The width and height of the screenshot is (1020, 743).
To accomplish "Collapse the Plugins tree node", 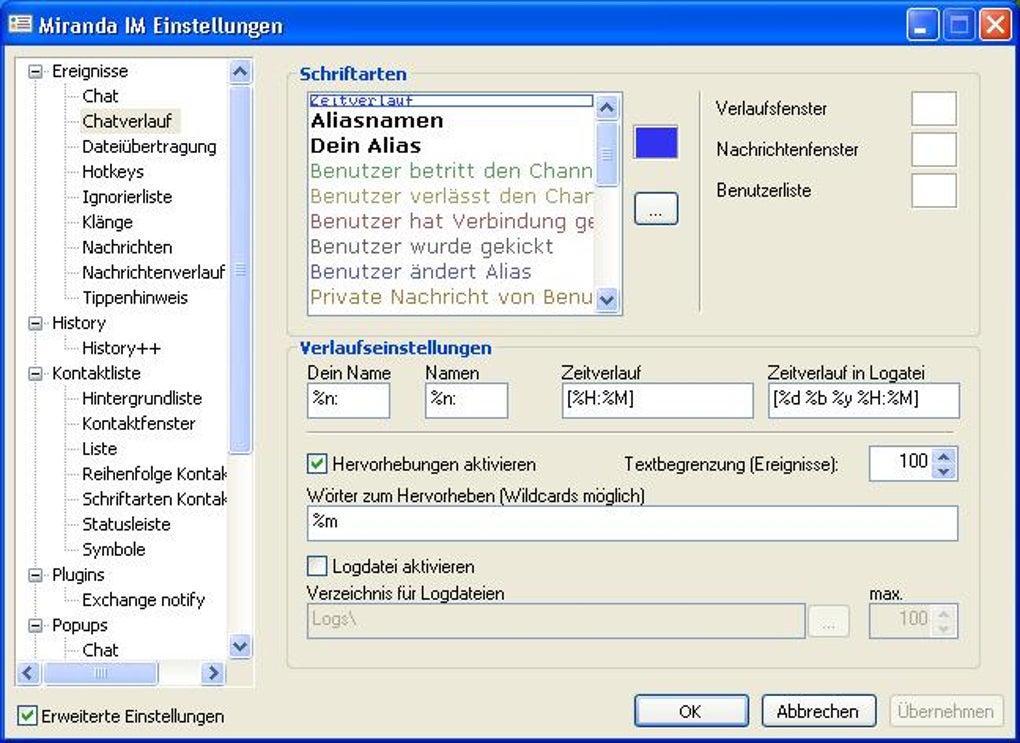I will (x=36, y=575).
